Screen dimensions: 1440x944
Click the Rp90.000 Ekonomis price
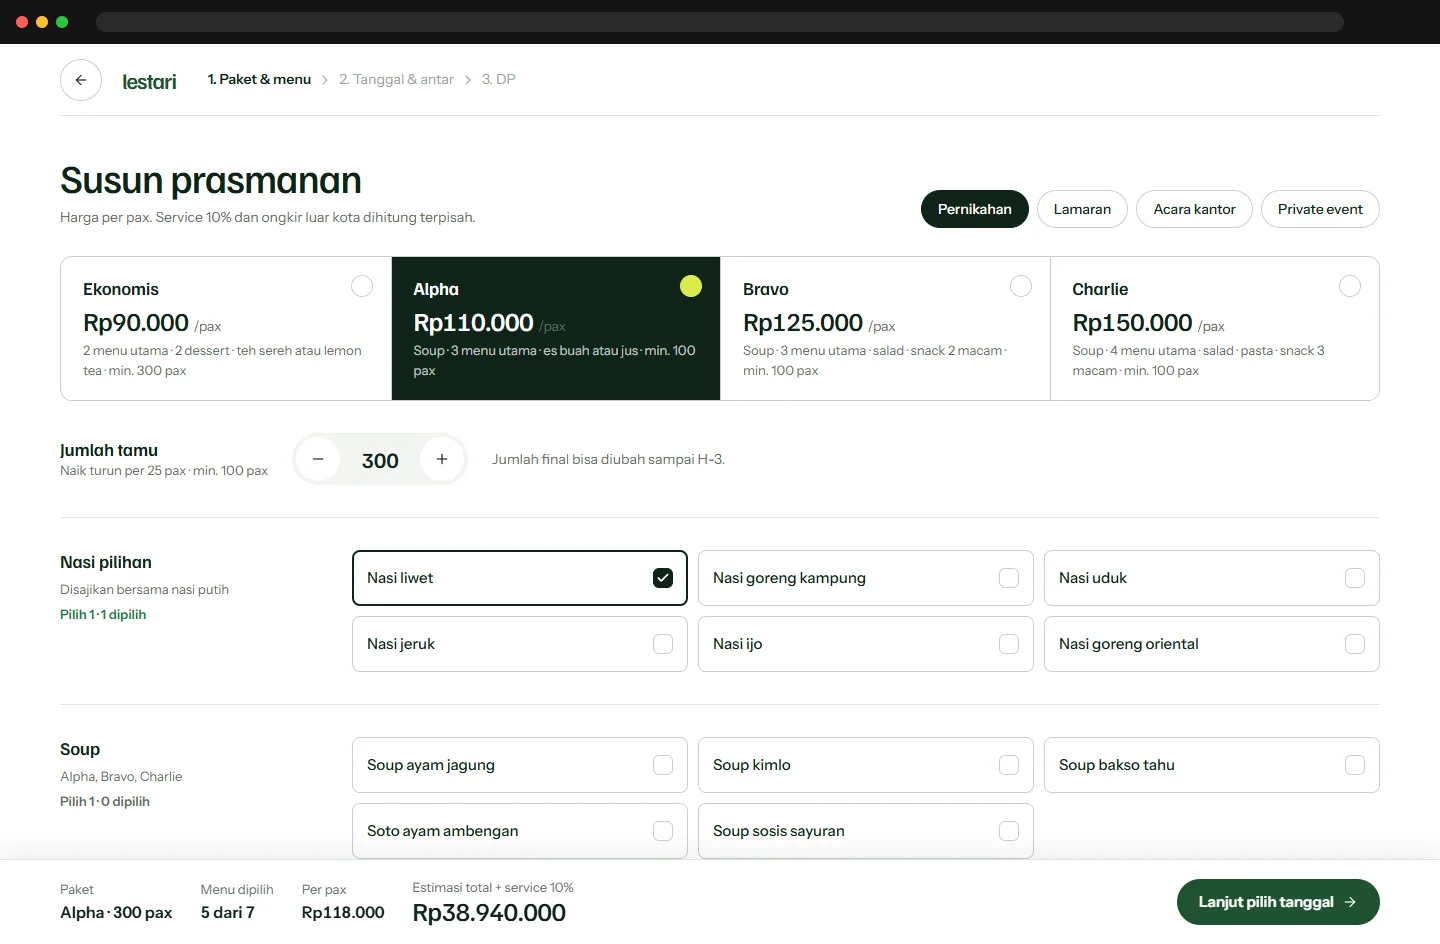point(136,323)
